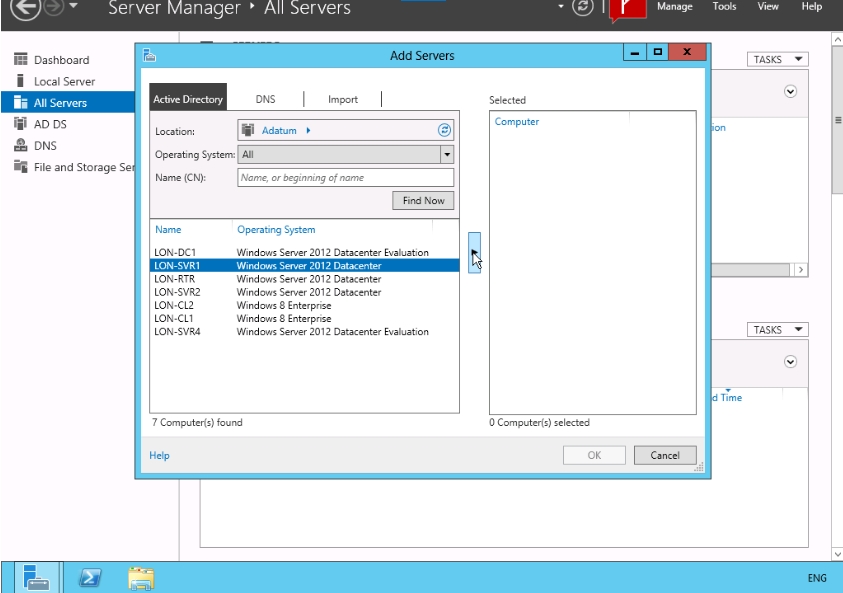Open the notifications flag icon
The height and width of the screenshot is (593, 843).
point(627,10)
